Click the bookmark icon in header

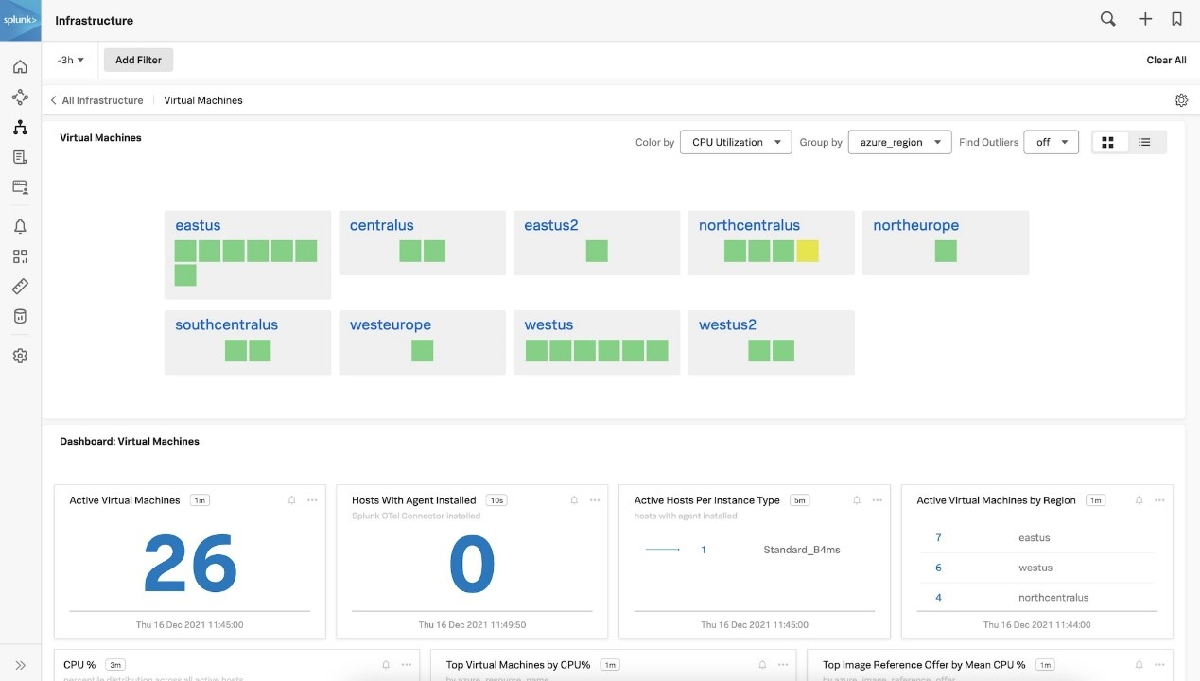[1177, 19]
